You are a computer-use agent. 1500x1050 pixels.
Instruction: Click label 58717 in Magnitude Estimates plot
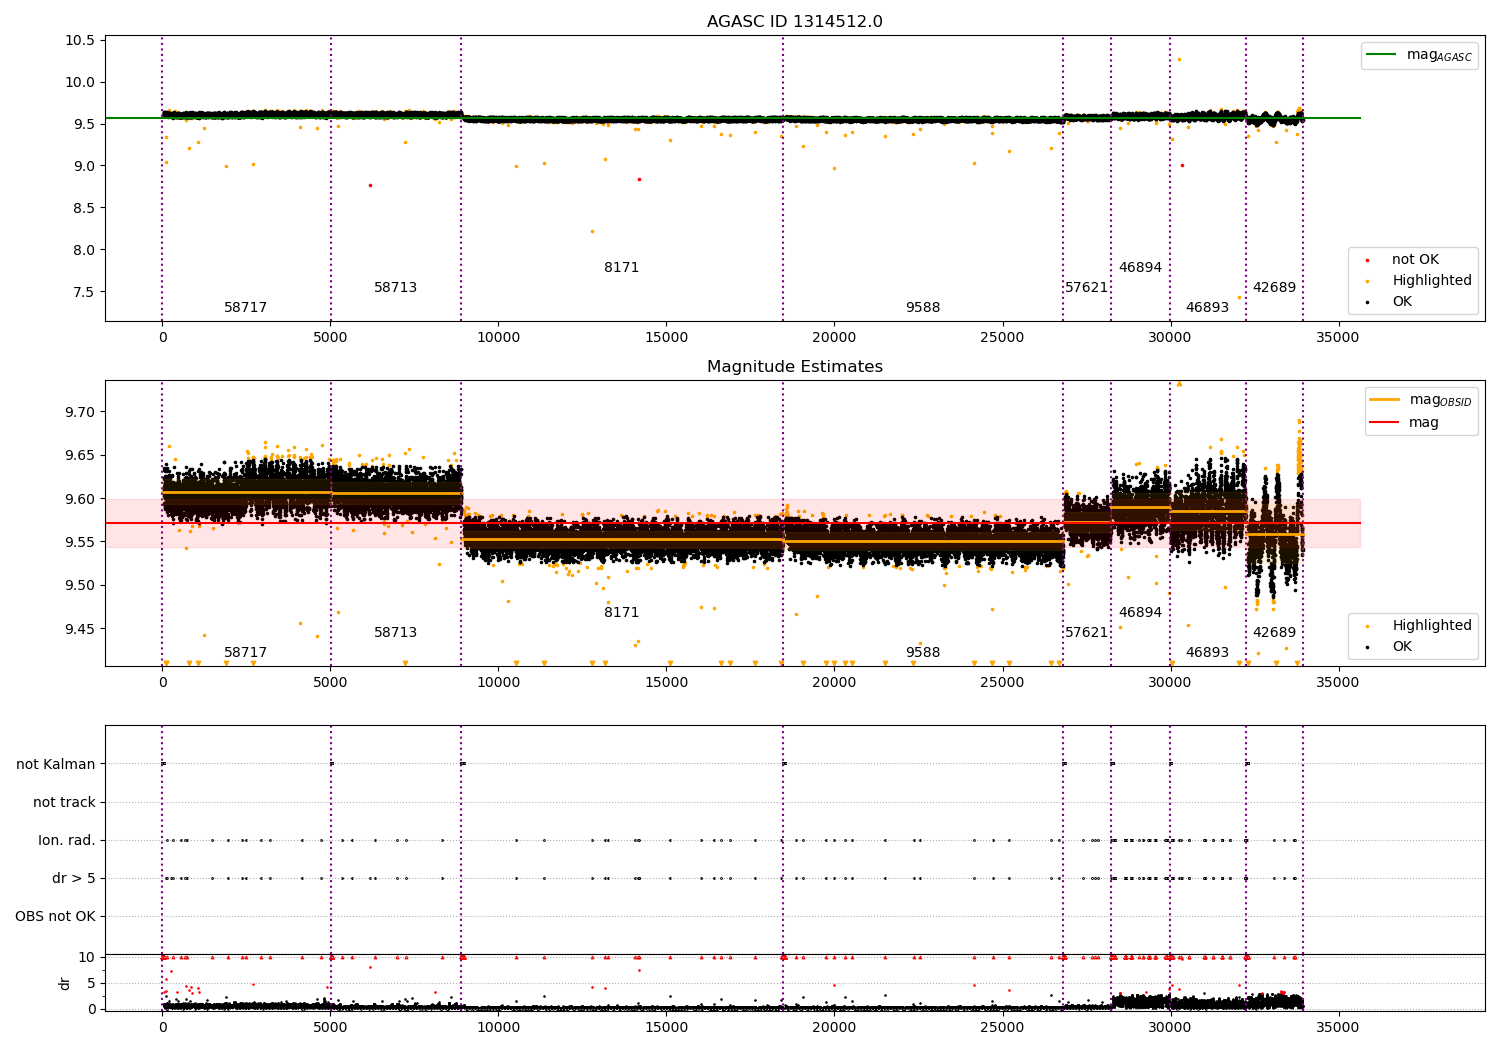coord(245,653)
